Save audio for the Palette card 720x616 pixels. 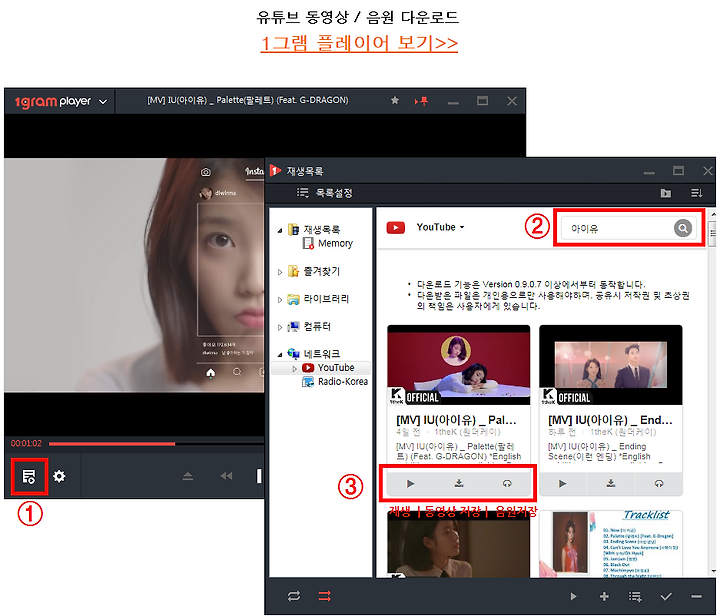pyautogui.click(x=507, y=483)
